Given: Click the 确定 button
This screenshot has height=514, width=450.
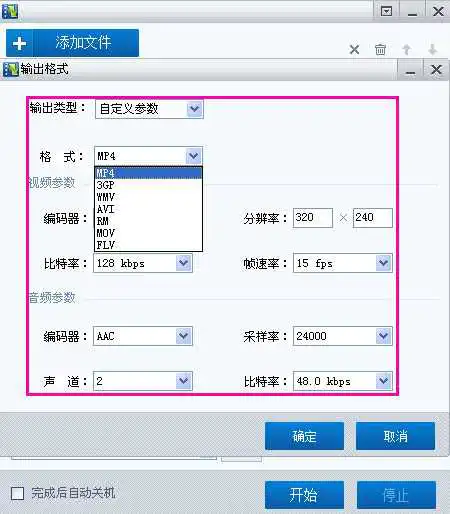Looking at the screenshot, I should [304, 436].
